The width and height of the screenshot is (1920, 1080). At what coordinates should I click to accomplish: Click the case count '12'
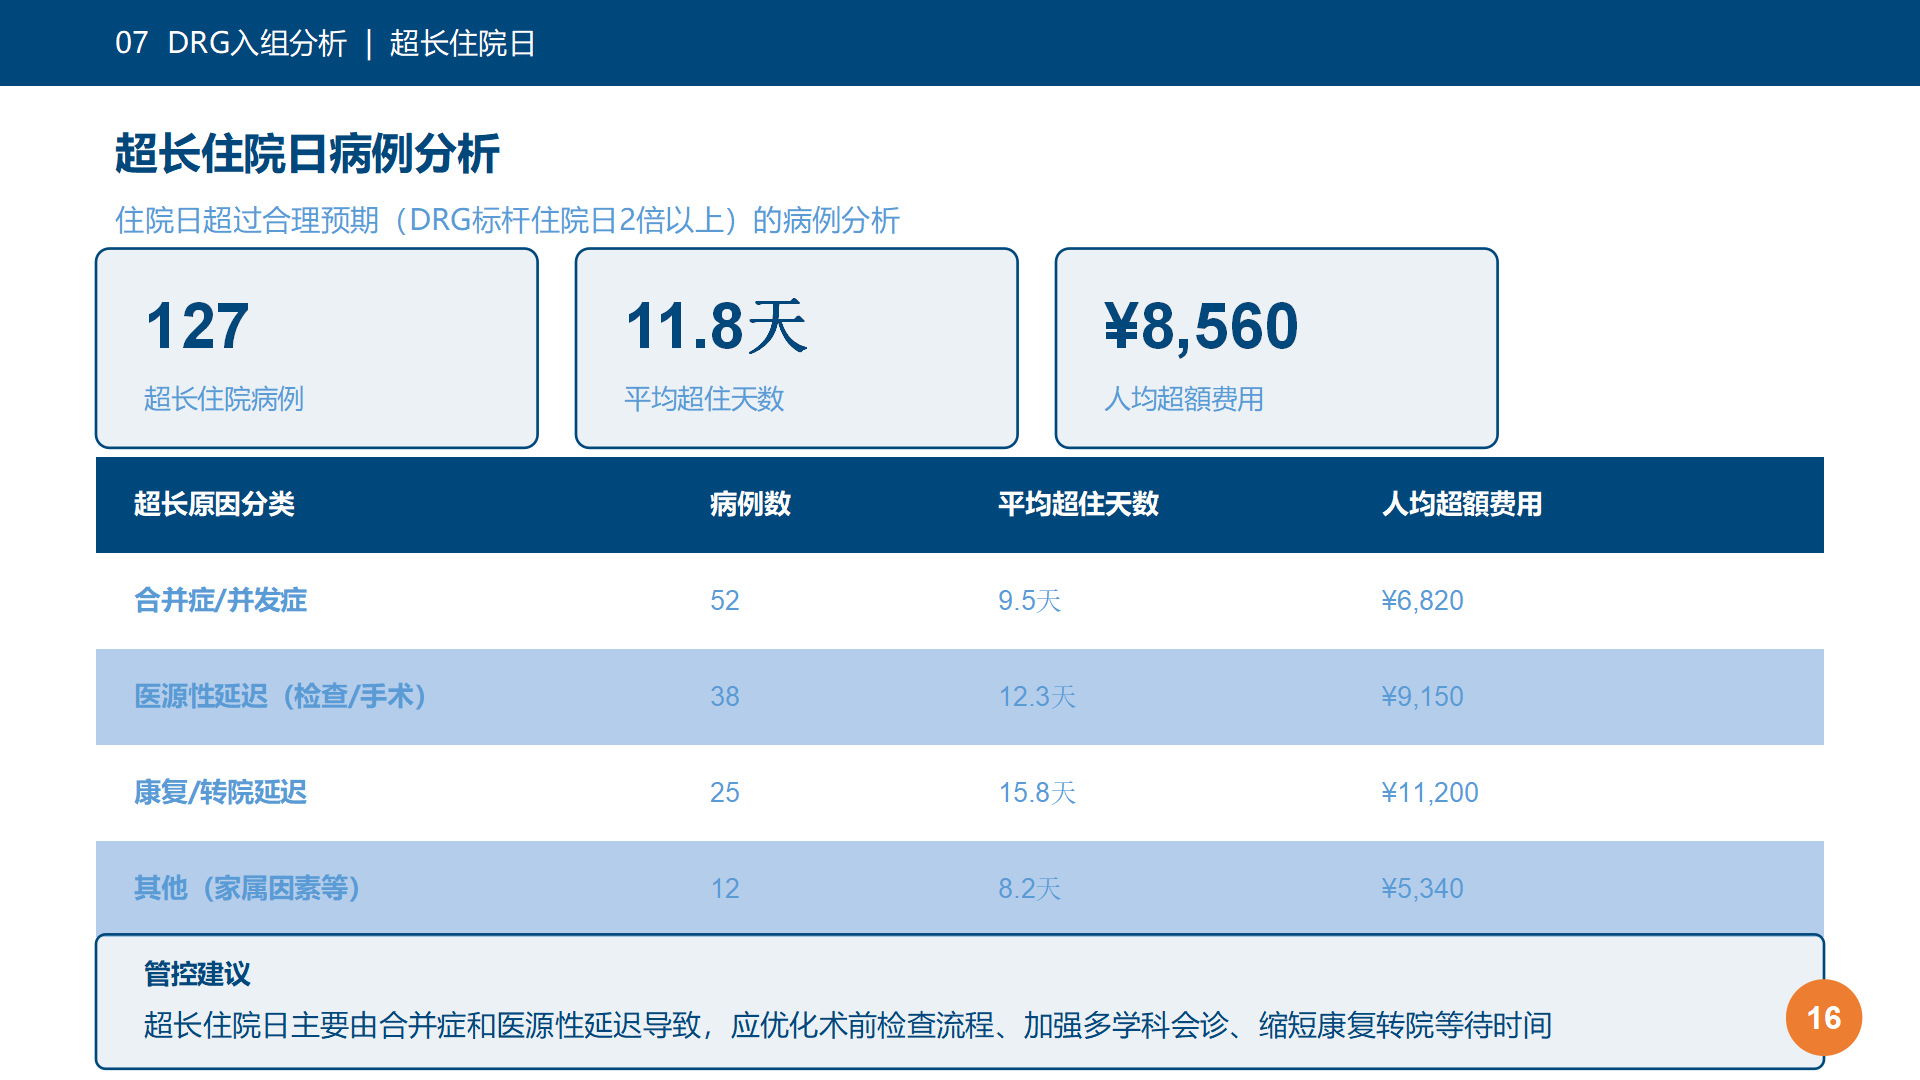click(x=725, y=888)
